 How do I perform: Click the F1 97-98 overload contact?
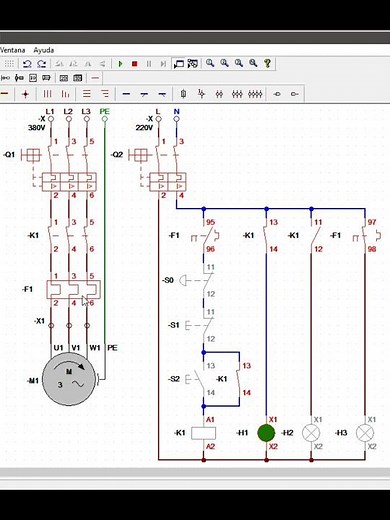tap(367, 236)
